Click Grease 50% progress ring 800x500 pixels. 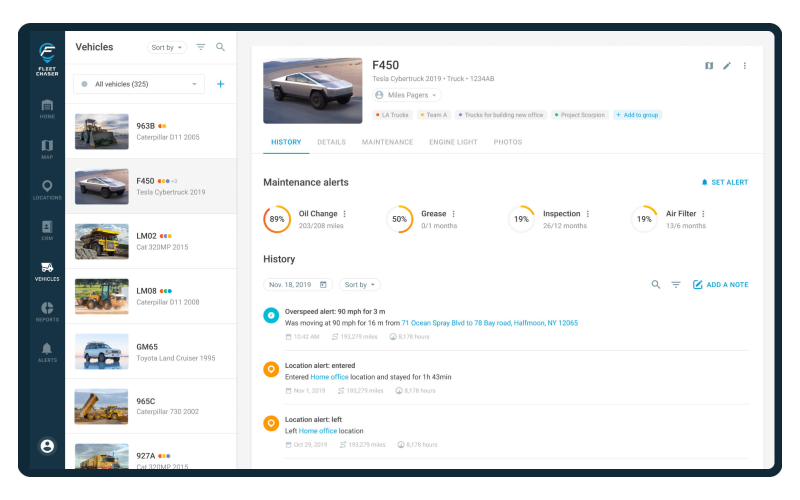point(399,219)
